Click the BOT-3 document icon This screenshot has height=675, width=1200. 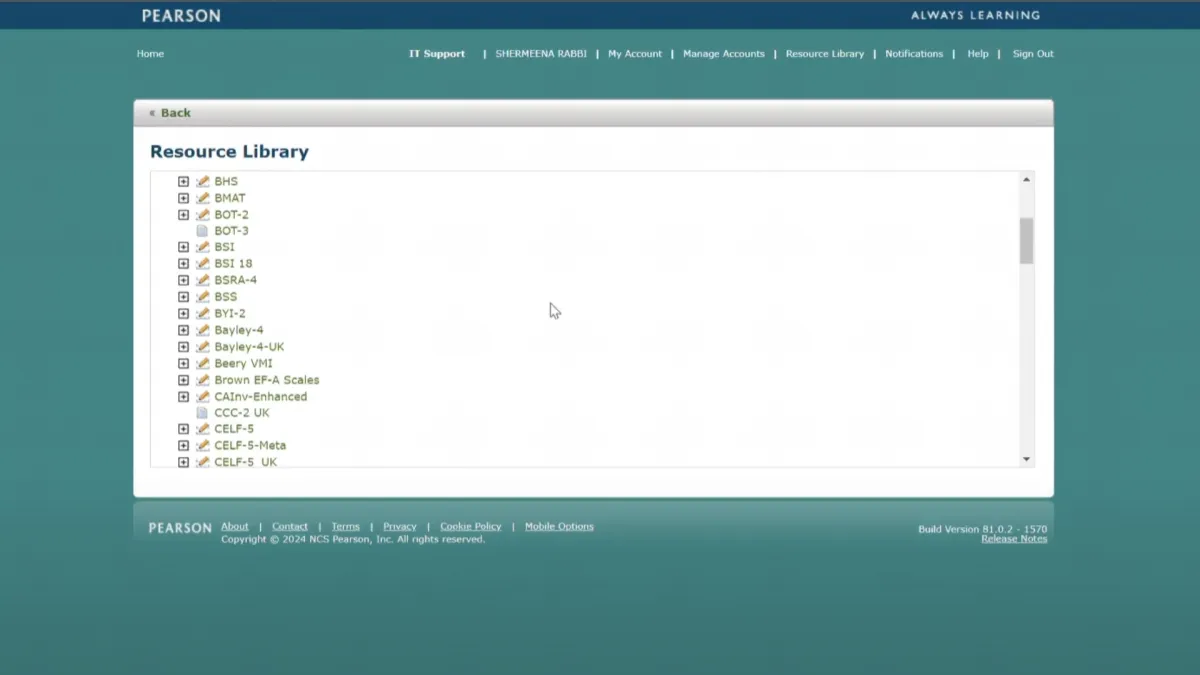click(x=202, y=231)
